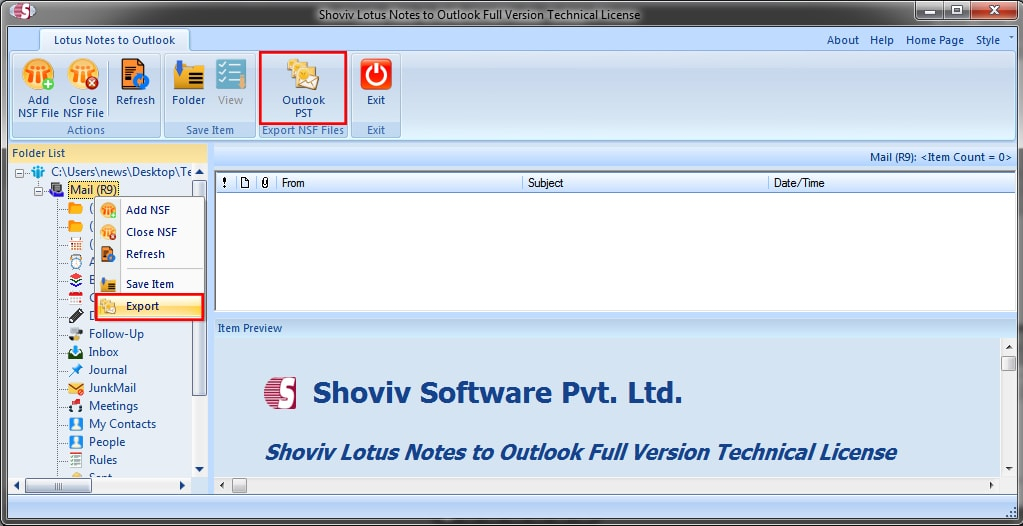Click the red Exit power icon

(x=376, y=74)
